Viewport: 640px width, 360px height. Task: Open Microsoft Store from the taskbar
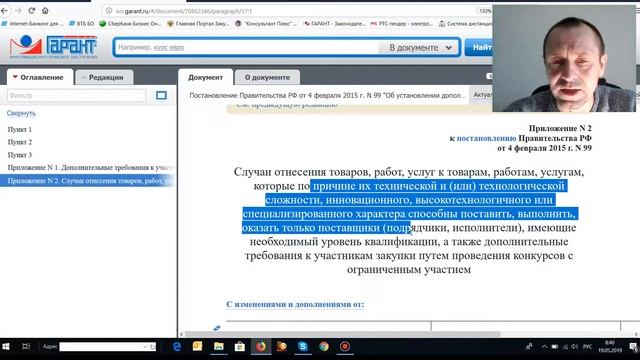240,347
